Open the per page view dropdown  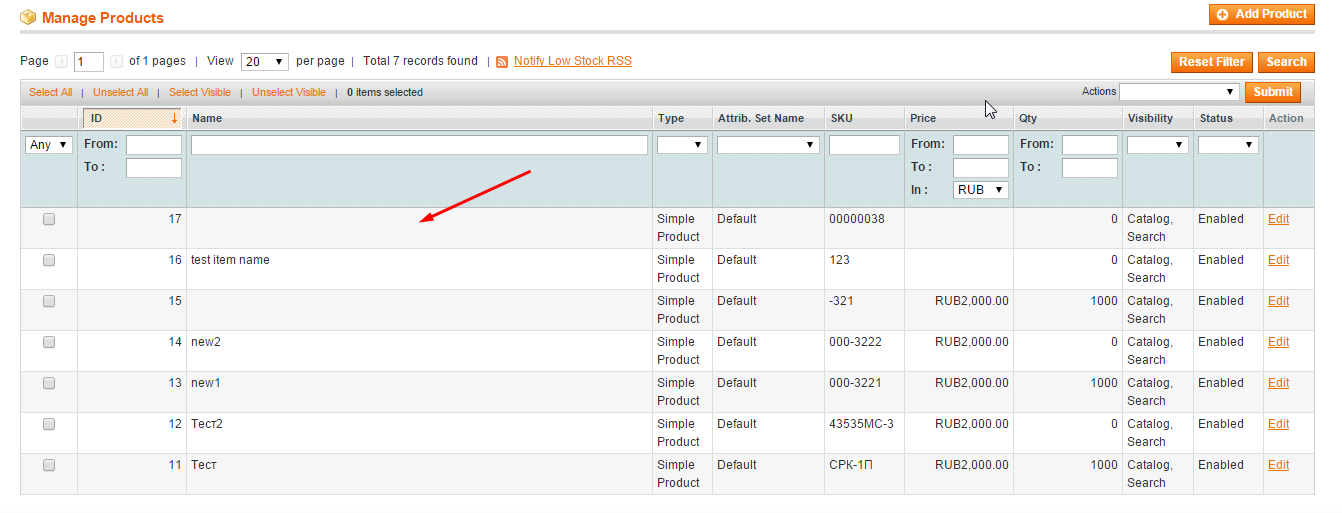point(265,62)
